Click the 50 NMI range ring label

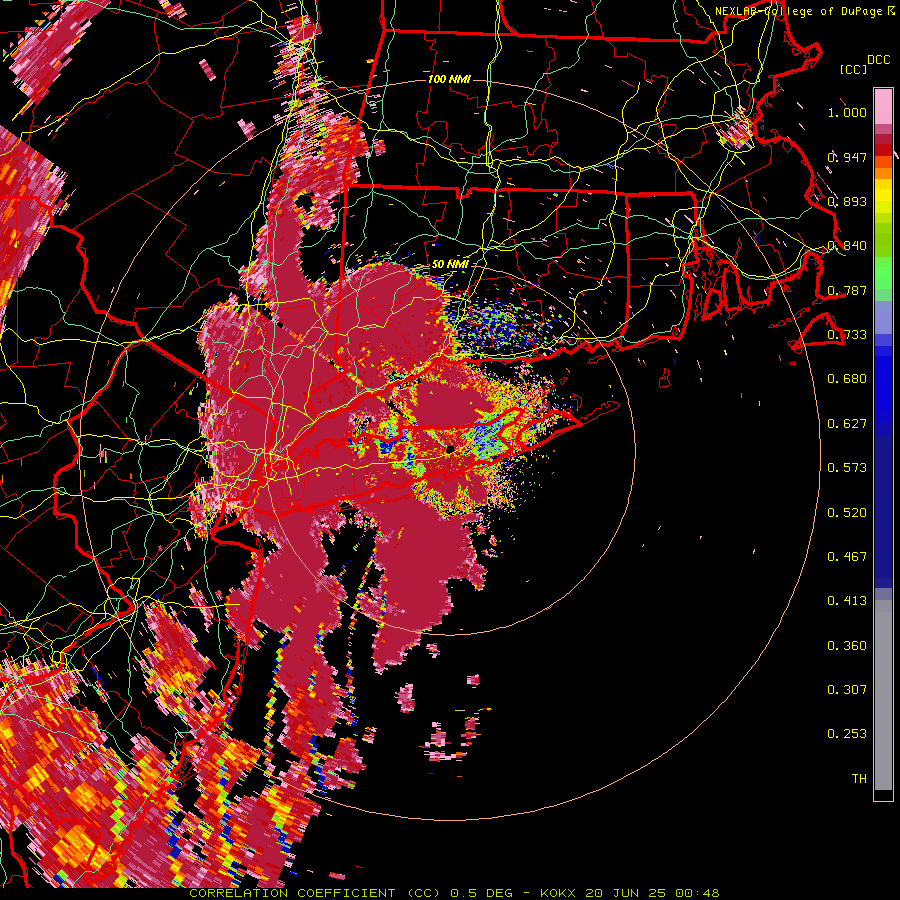450,265
